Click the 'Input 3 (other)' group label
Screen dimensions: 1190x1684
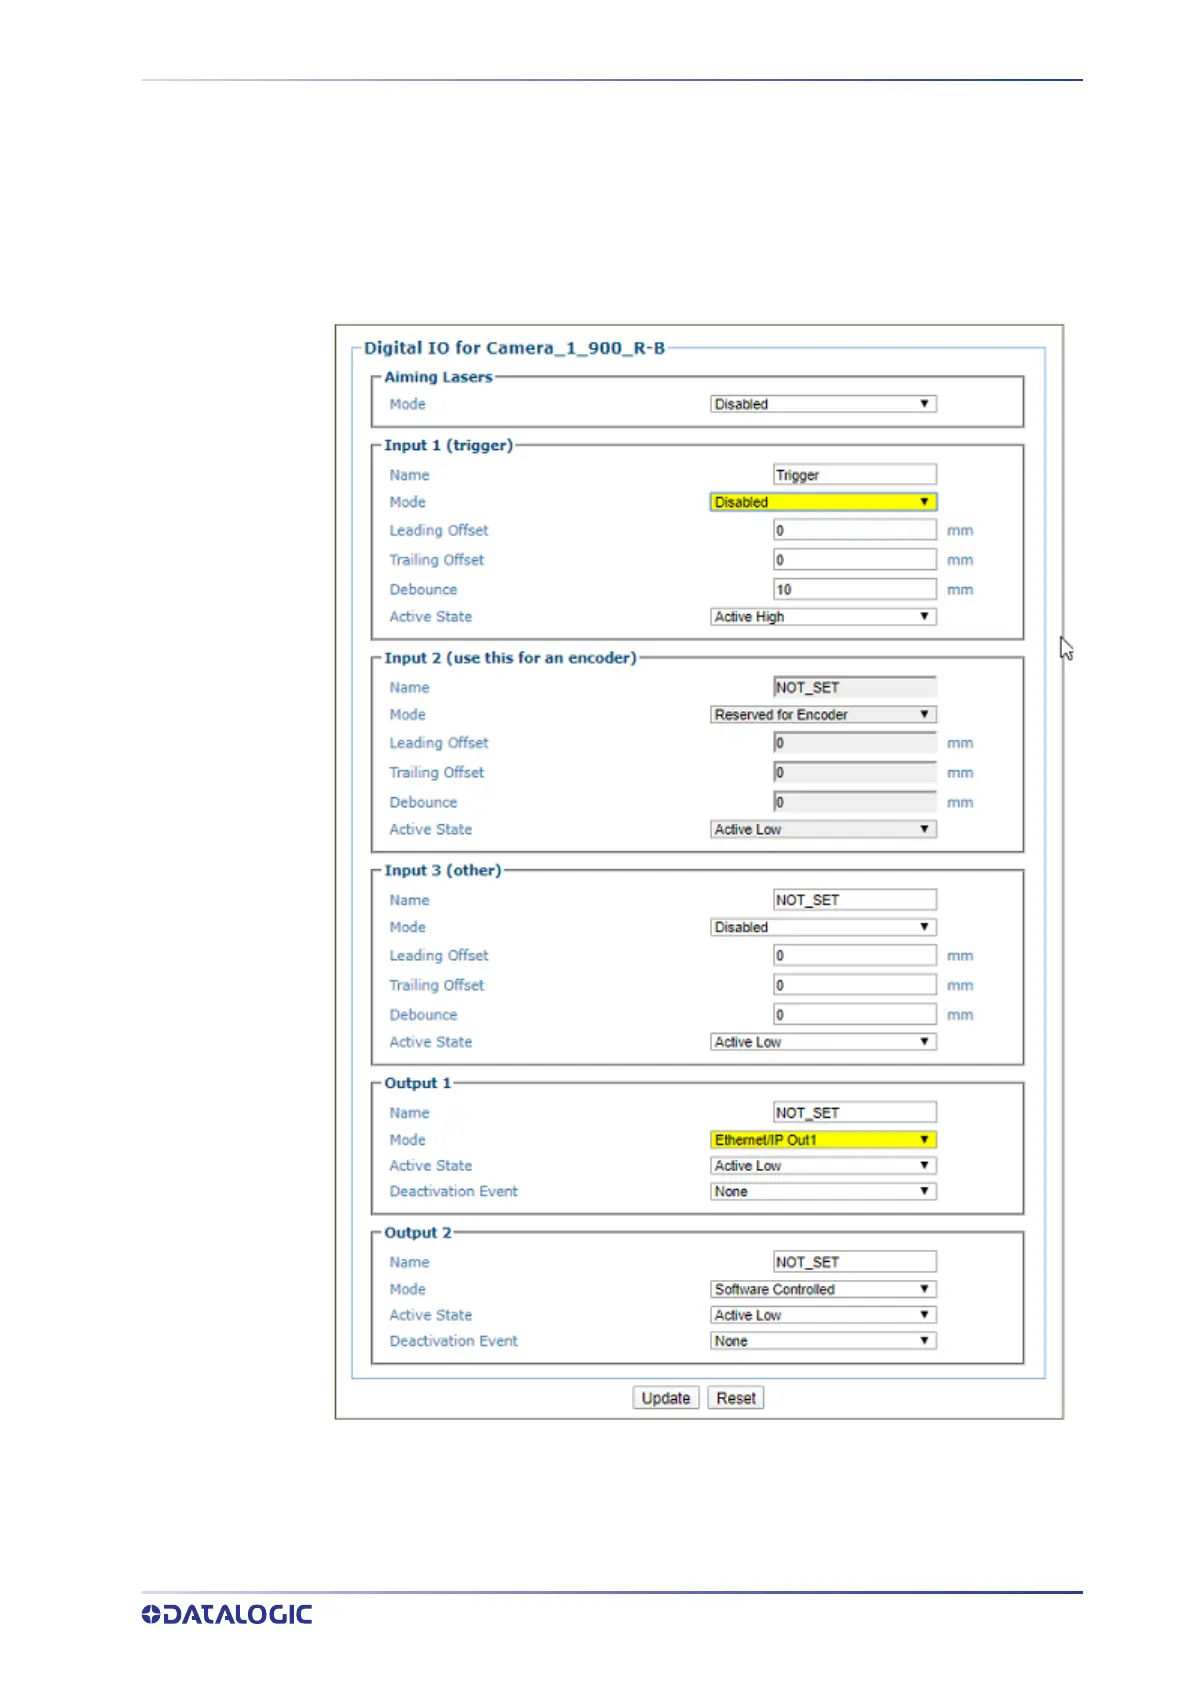coord(443,870)
